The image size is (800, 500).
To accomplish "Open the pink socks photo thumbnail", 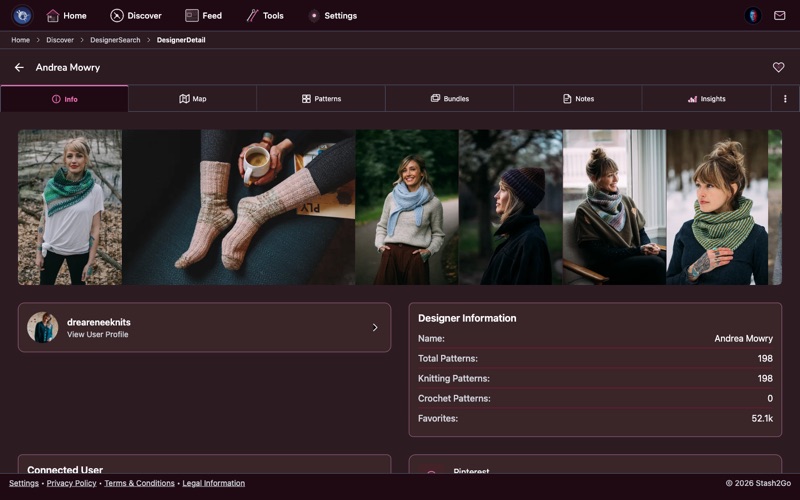I will point(239,207).
